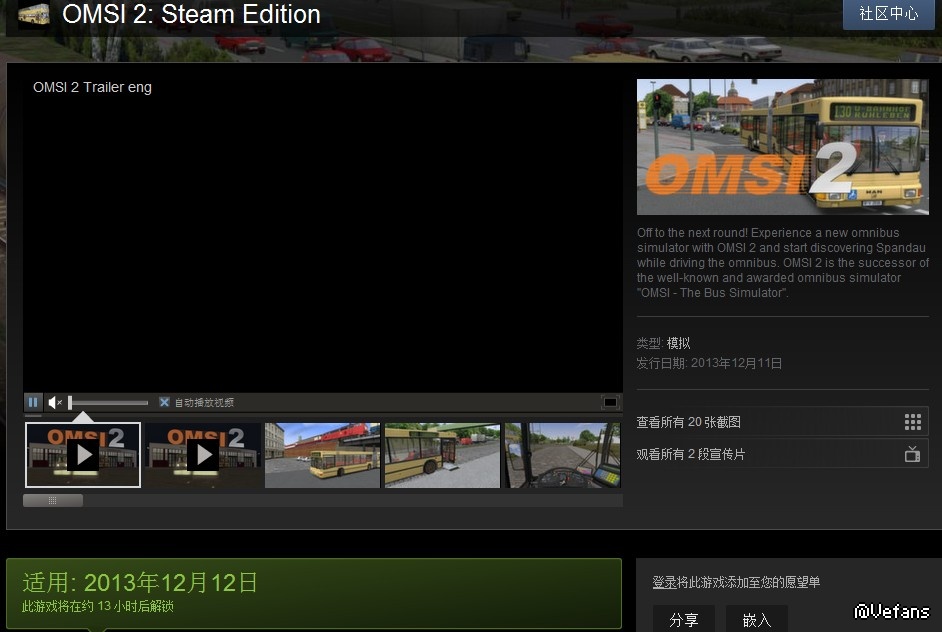Click the 发行日期: 2013年12月11日 release date text
The image size is (942, 632).
(709, 363)
